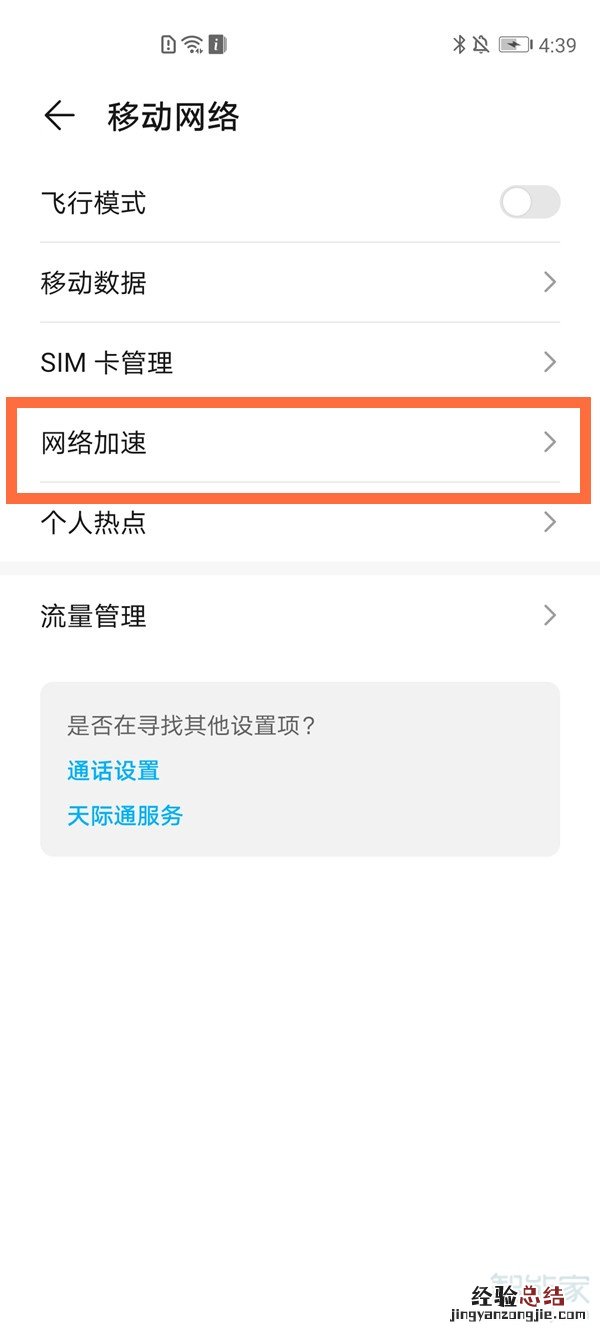Screen dimensions: 600x1333
Task: Open the 通话设置 link
Action: click(113, 770)
